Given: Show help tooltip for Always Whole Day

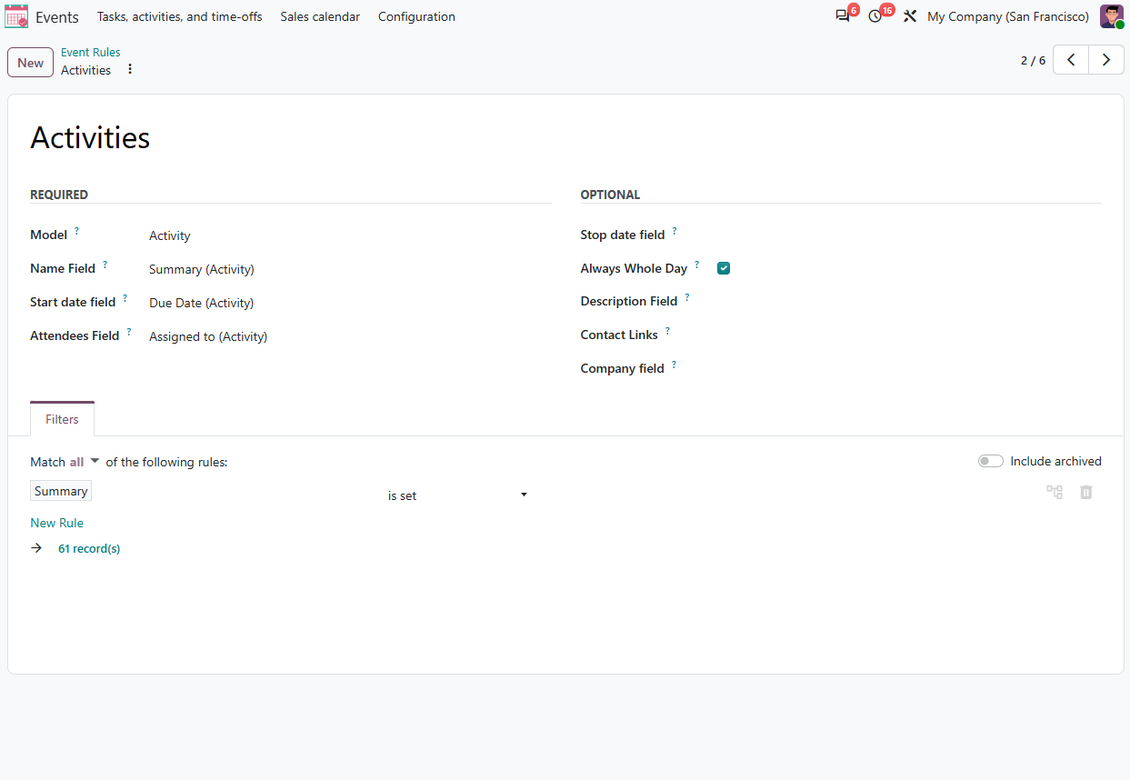Looking at the screenshot, I should pyautogui.click(x=697, y=265).
